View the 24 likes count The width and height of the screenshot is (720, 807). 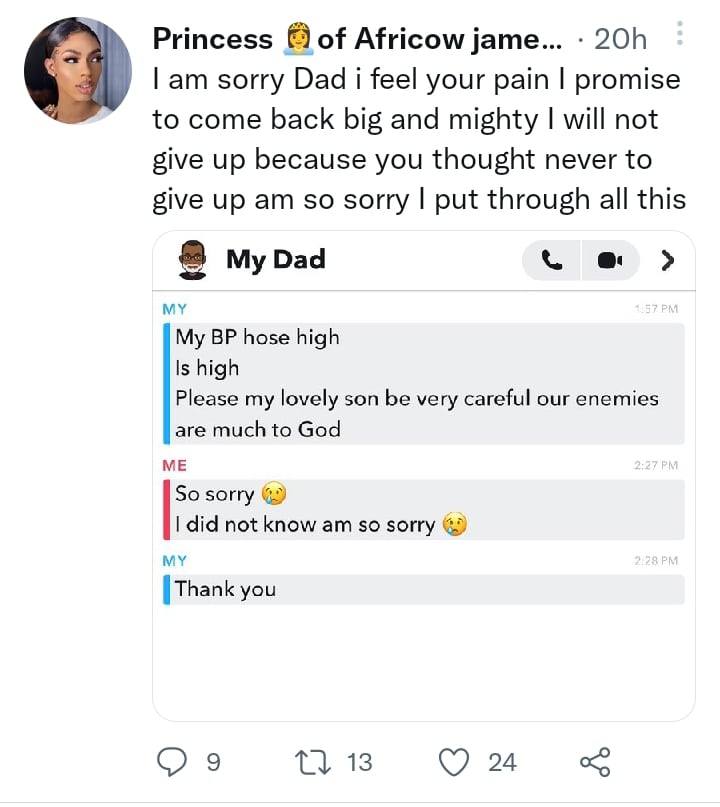tap(502, 763)
